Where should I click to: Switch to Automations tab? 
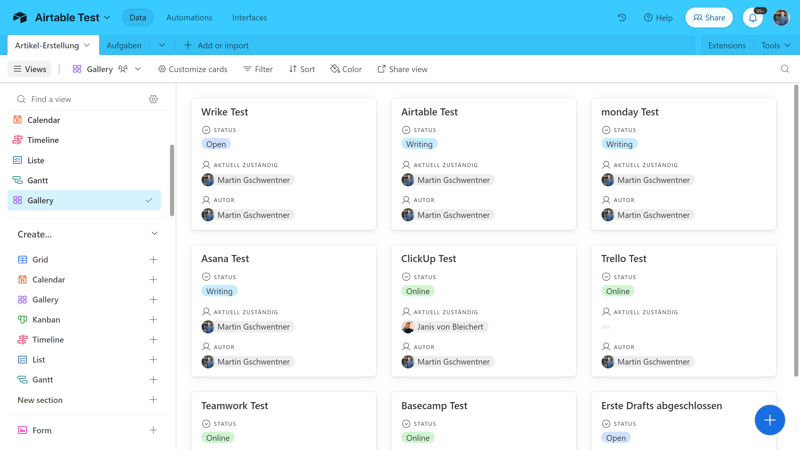pyautogui.click(x=189, y=17)
